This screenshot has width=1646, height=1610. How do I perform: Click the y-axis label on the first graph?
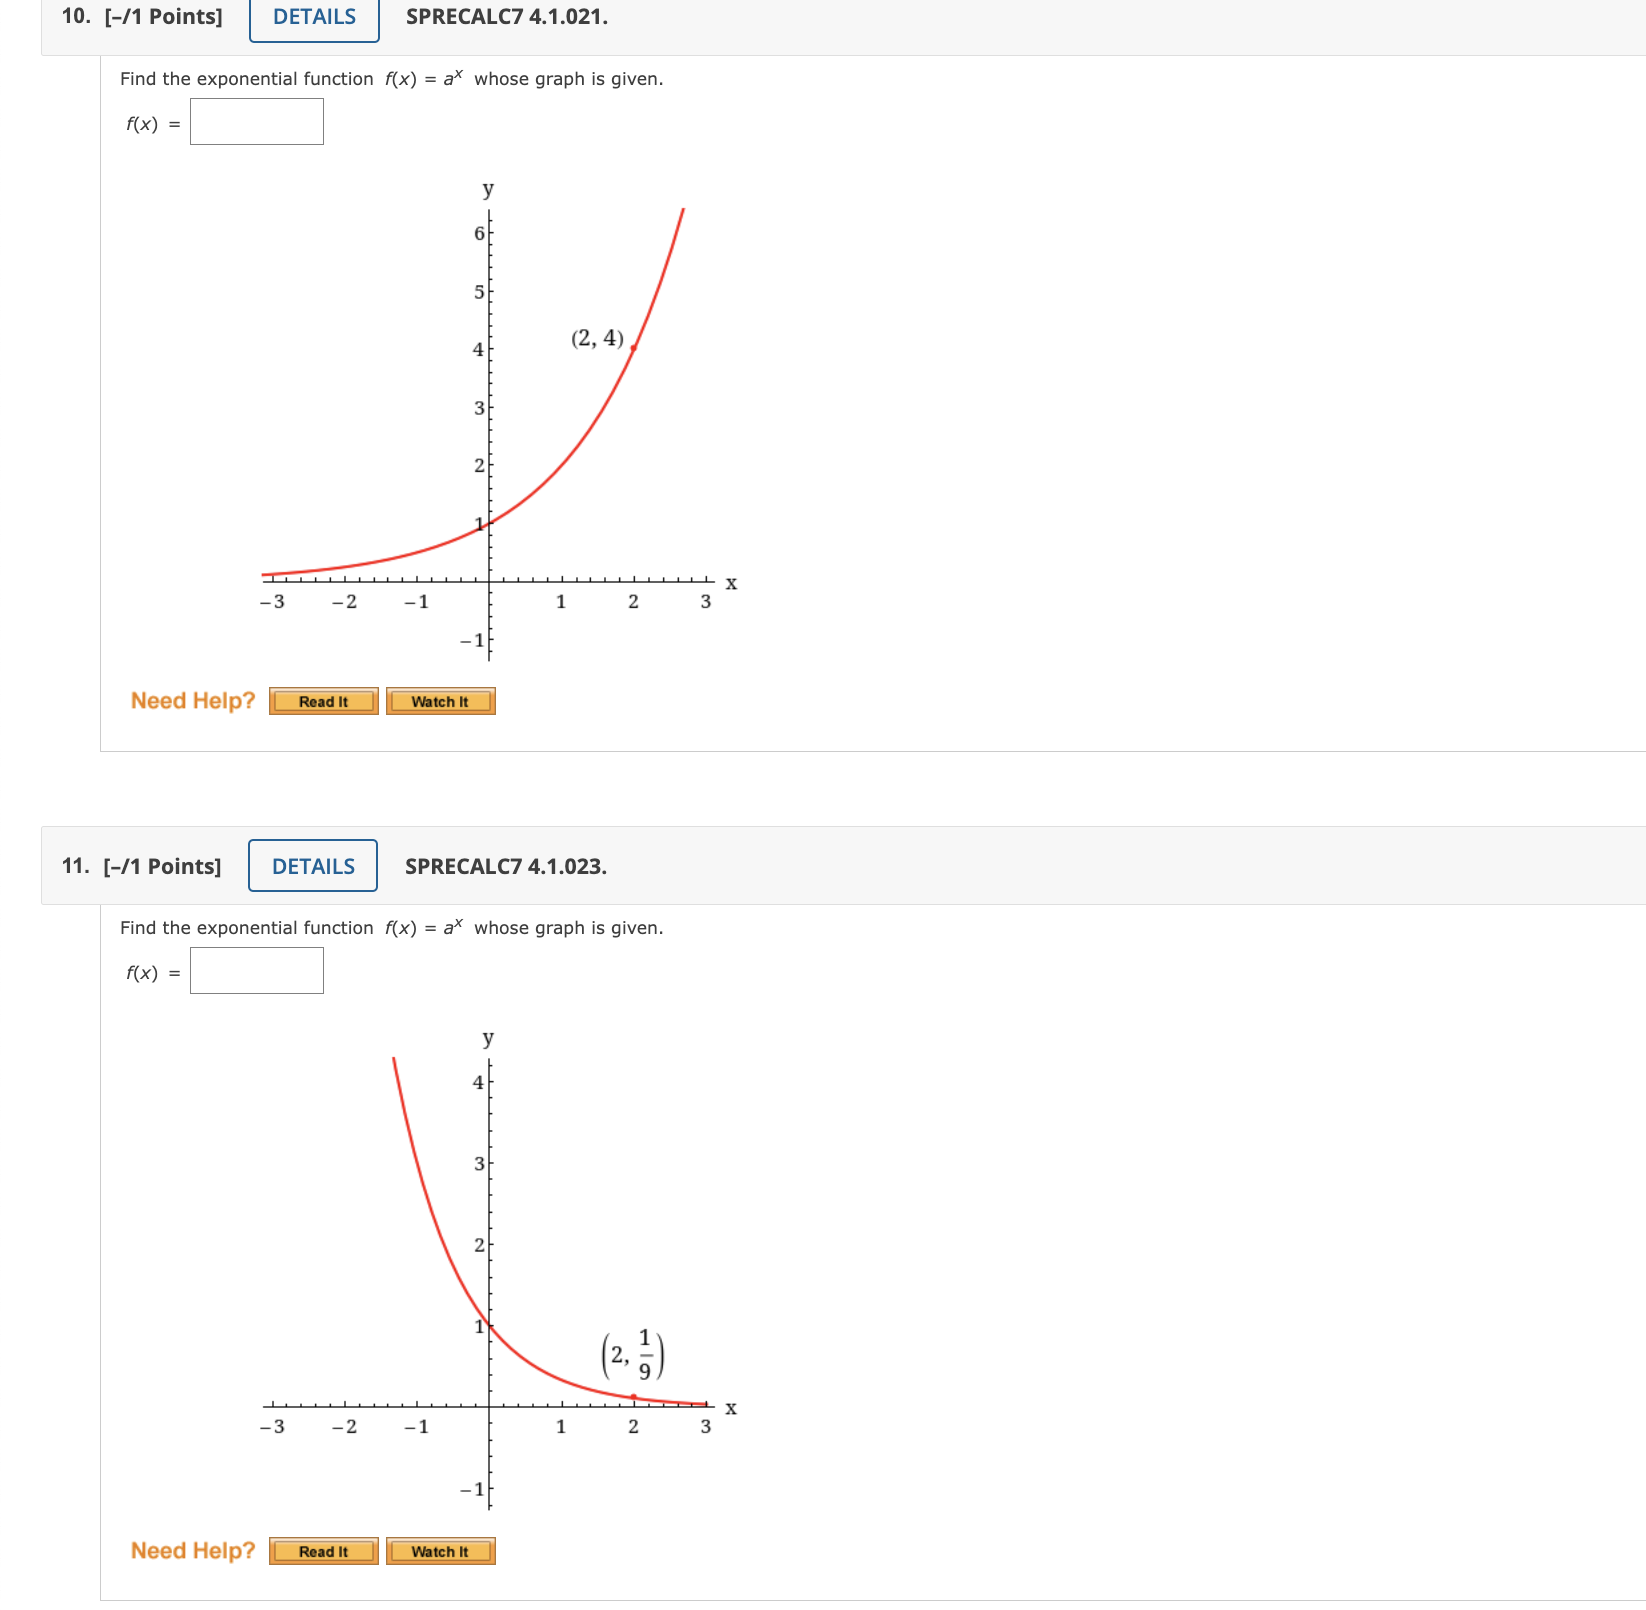[x=486, y=189]
